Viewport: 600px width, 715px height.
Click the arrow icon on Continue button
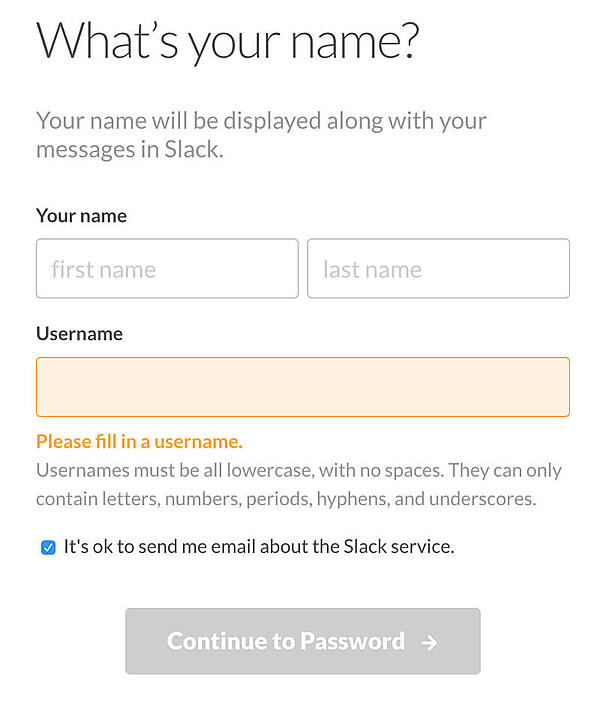429,642
